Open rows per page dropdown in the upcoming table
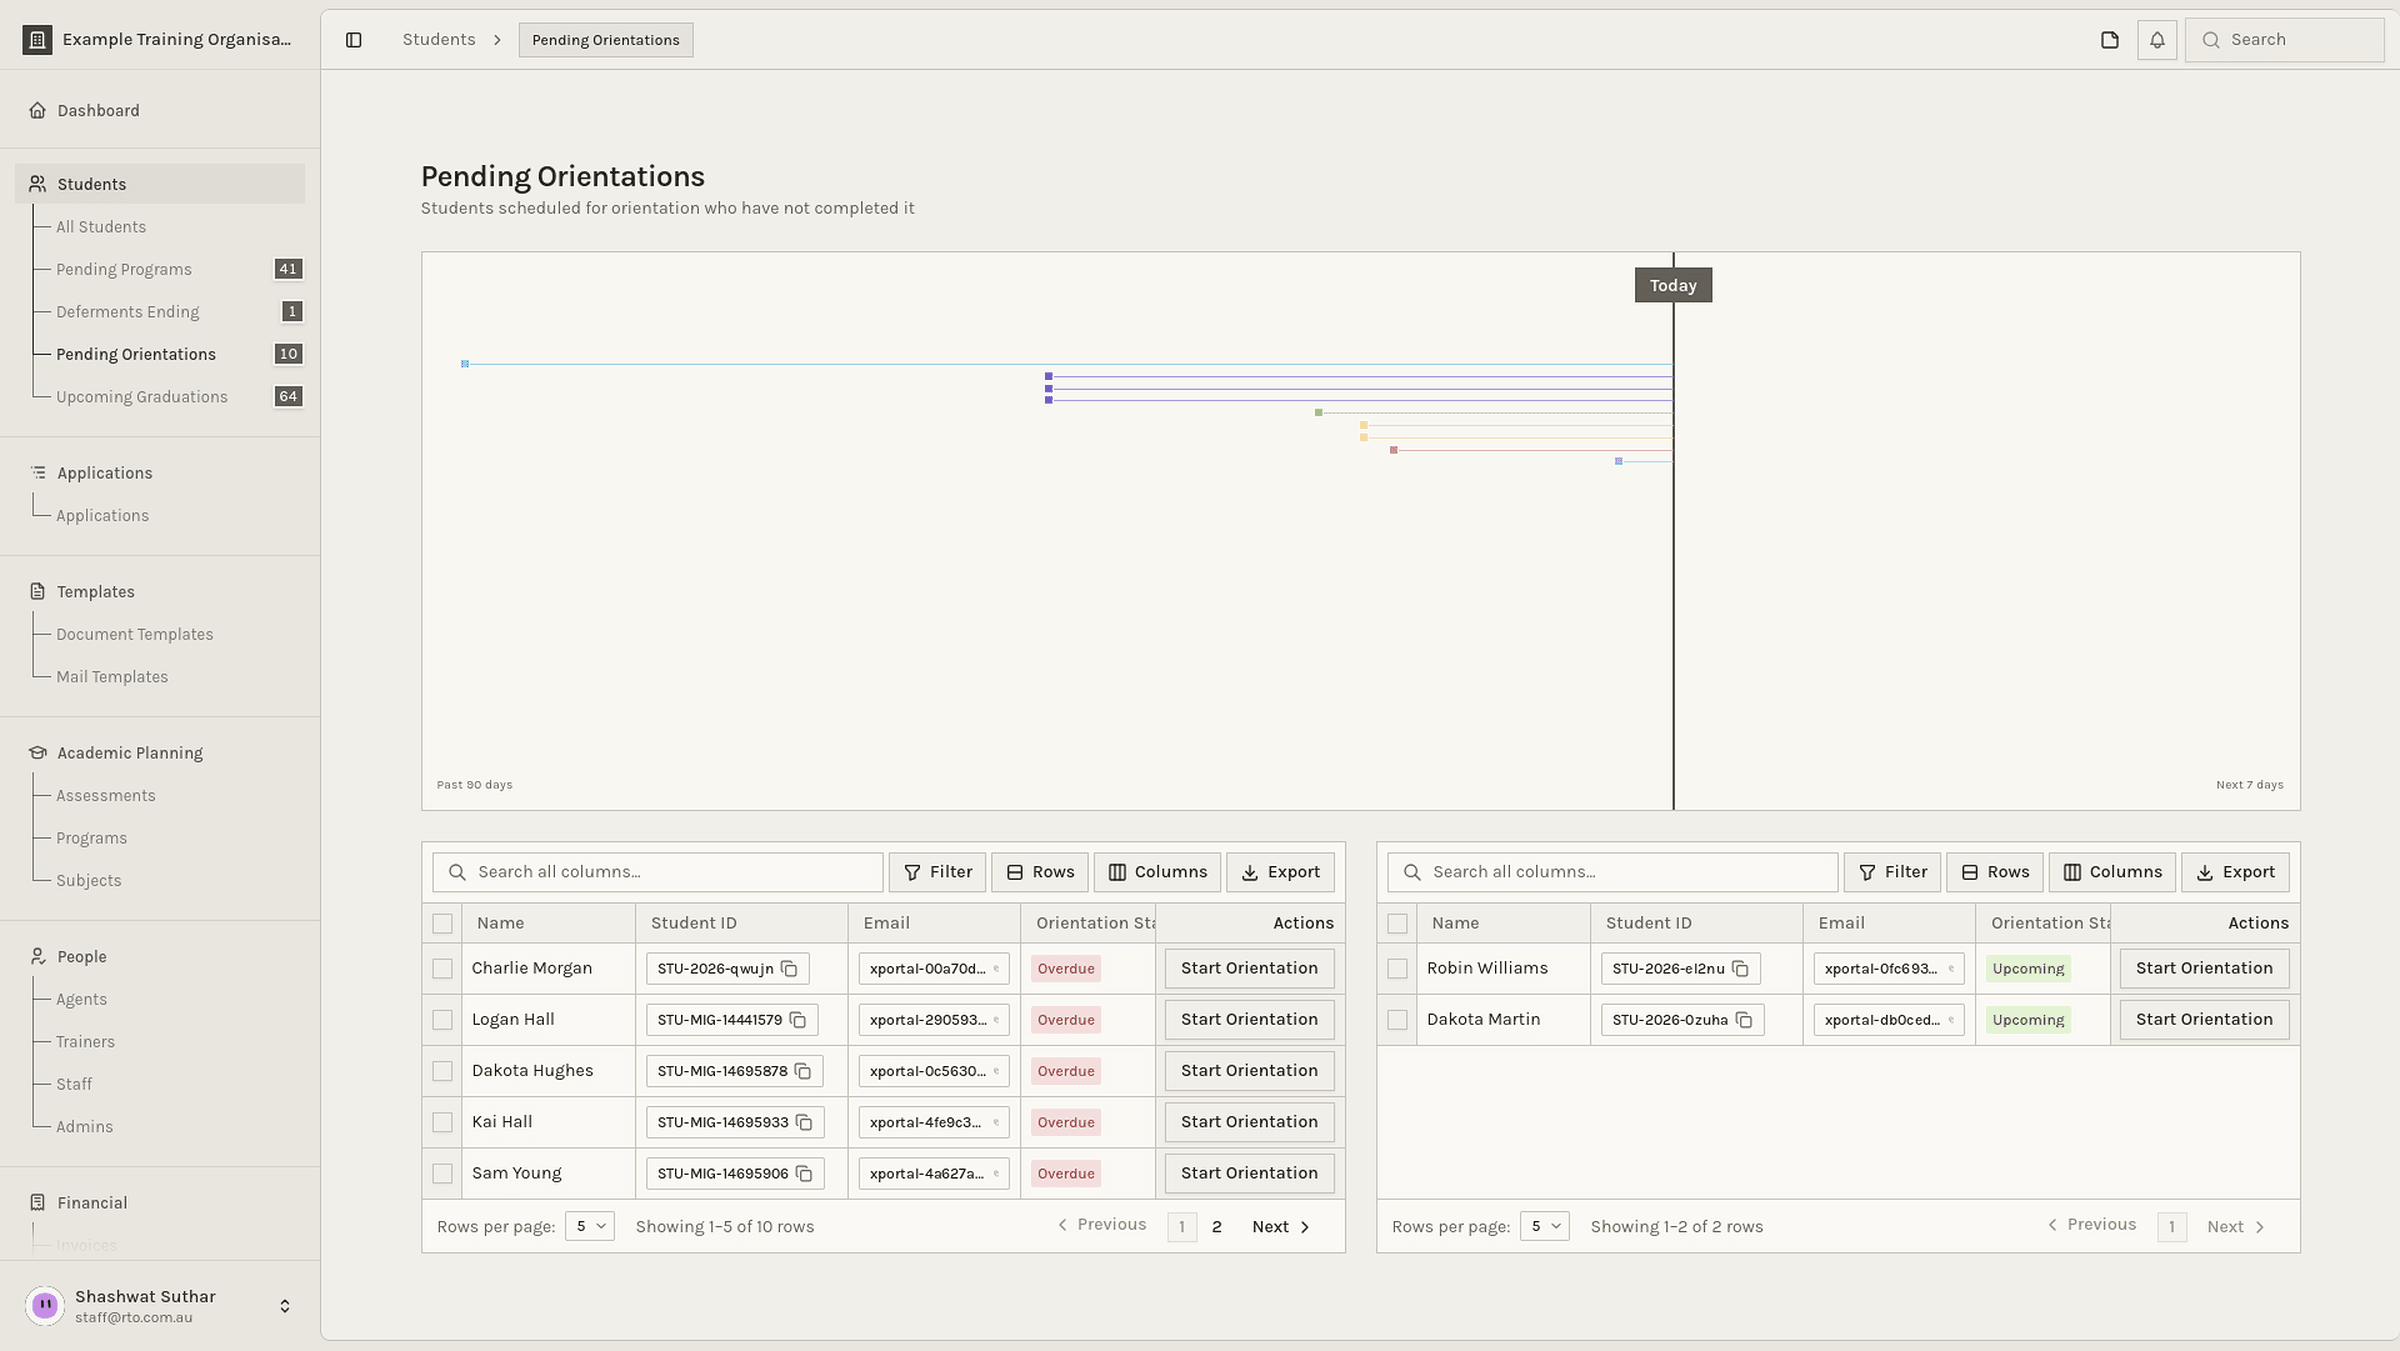The height and width of the screenshot is (1351, 2400). [x=1544, y=1226]
